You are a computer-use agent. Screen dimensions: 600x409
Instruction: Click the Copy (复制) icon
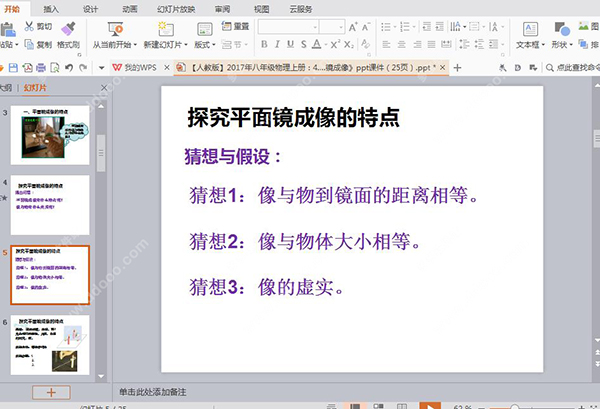click(29, 44)
